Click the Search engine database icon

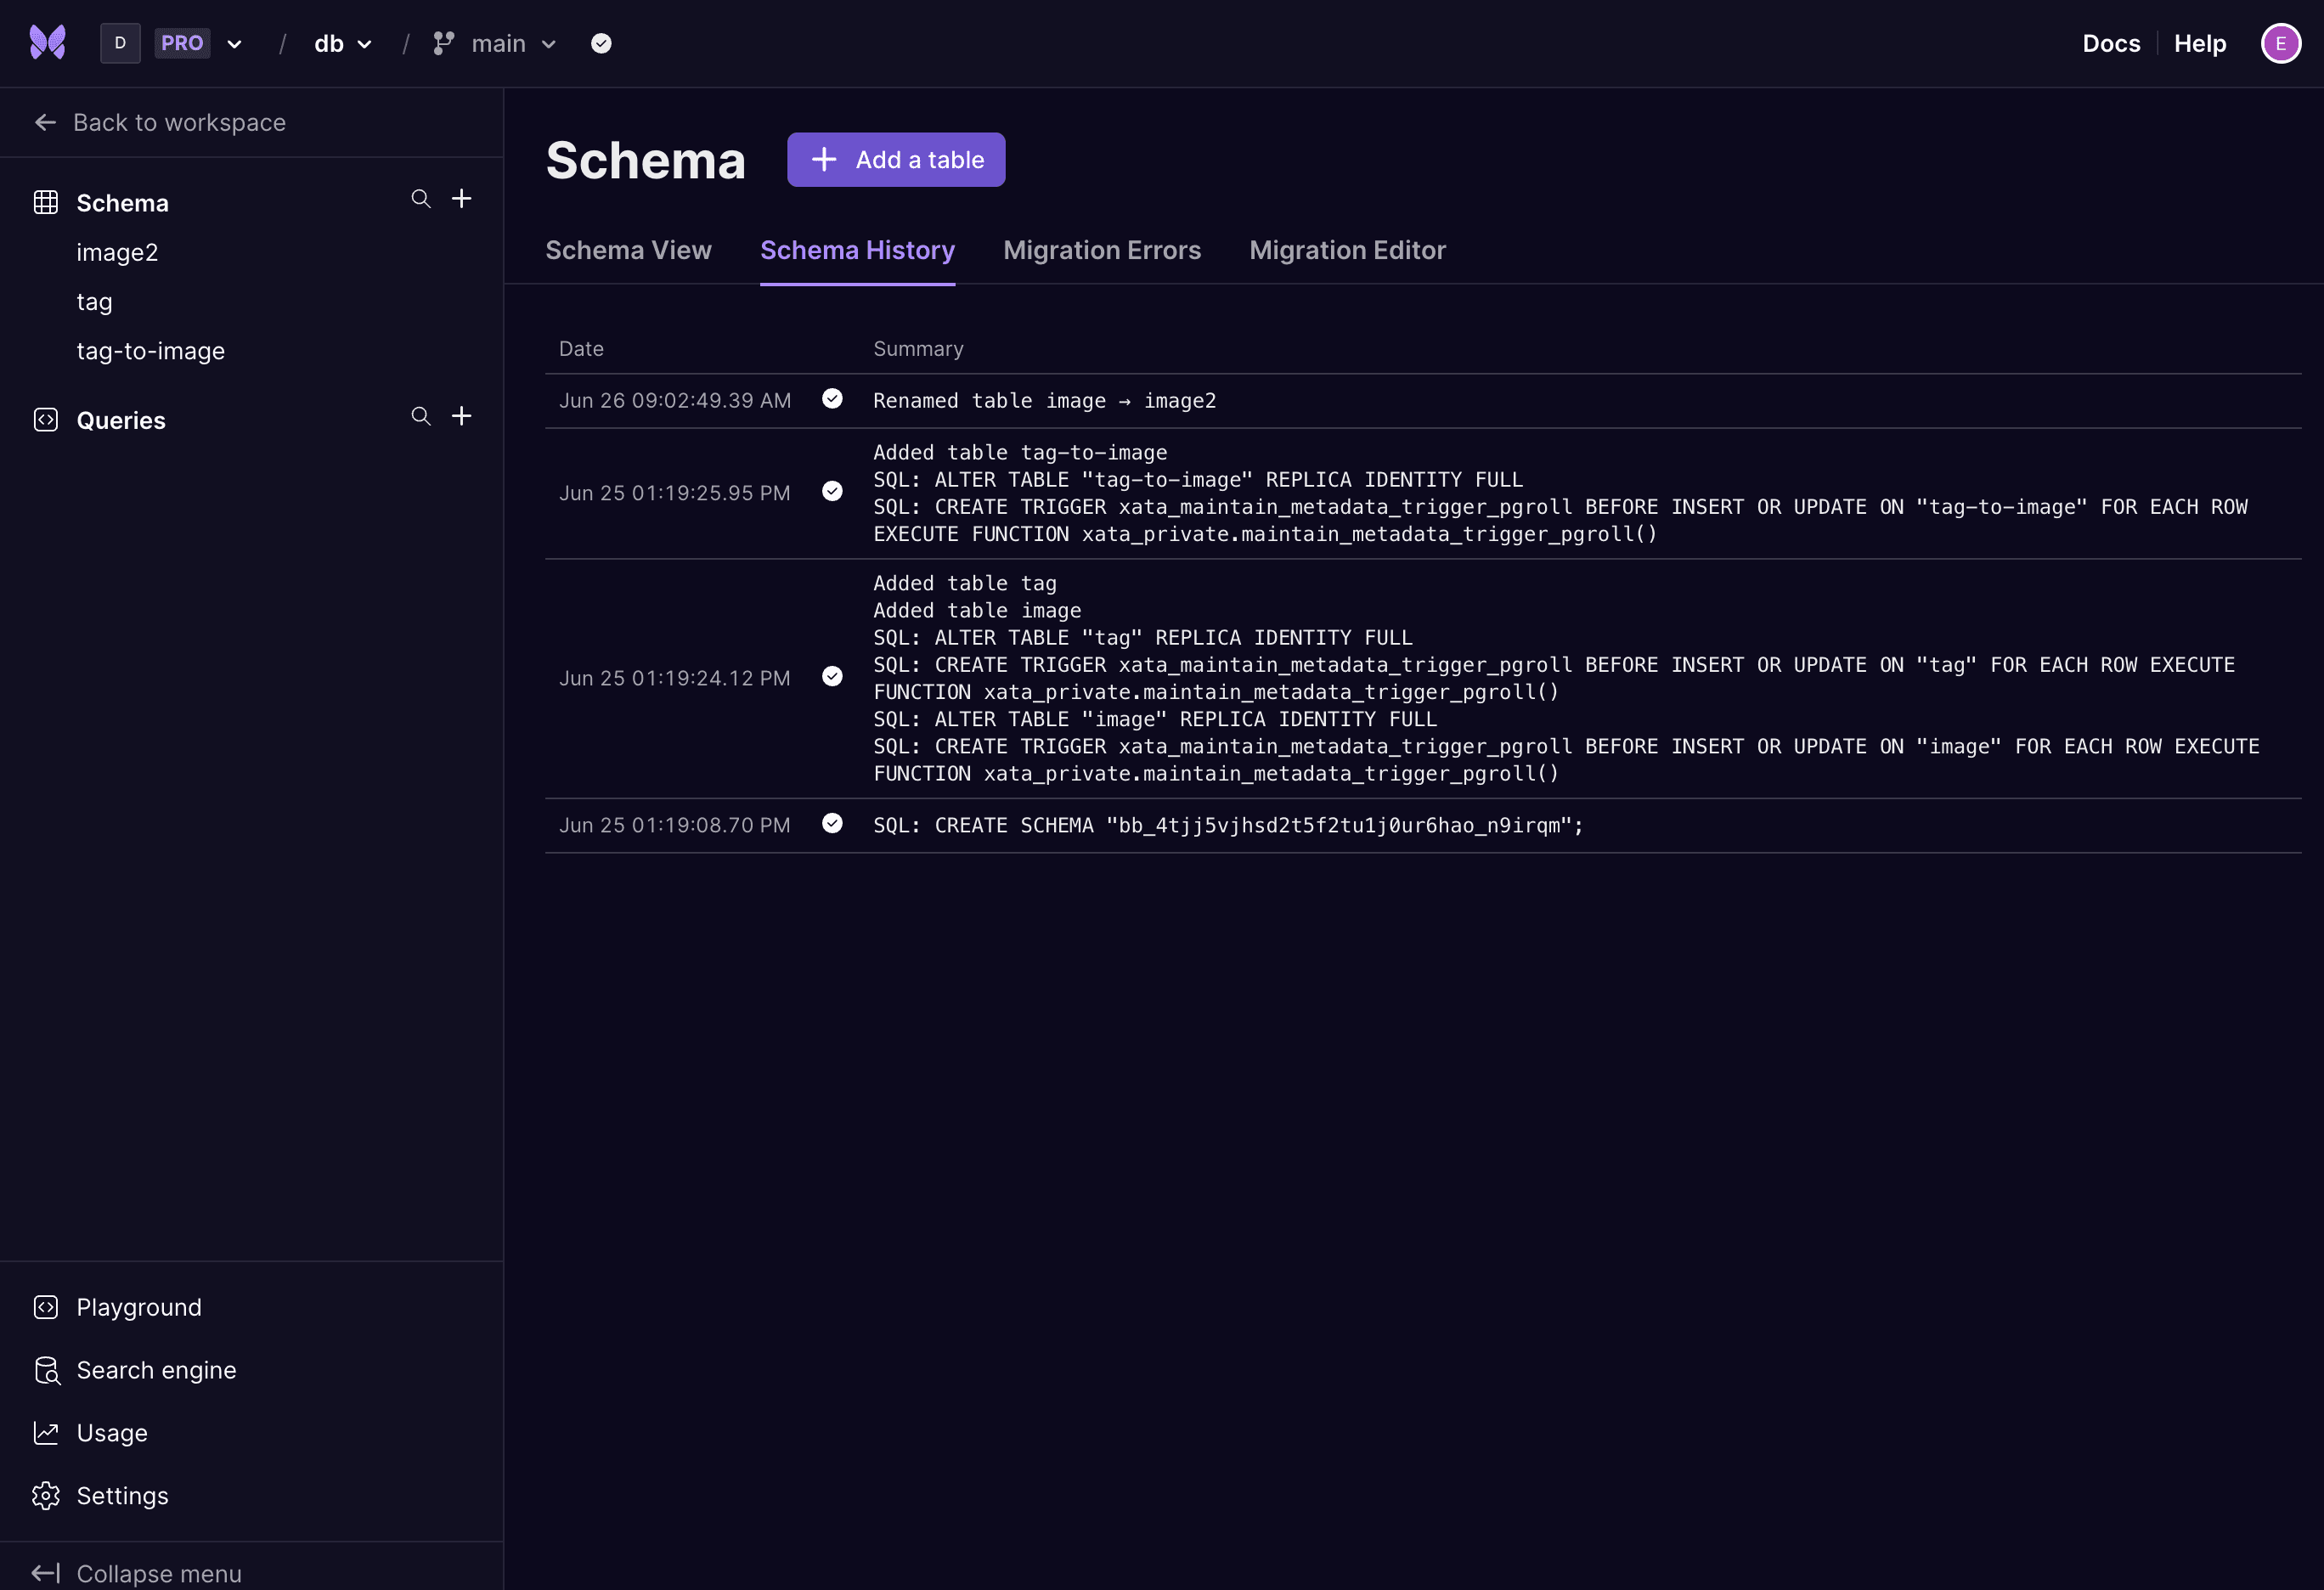click(x=46, y=1370)
